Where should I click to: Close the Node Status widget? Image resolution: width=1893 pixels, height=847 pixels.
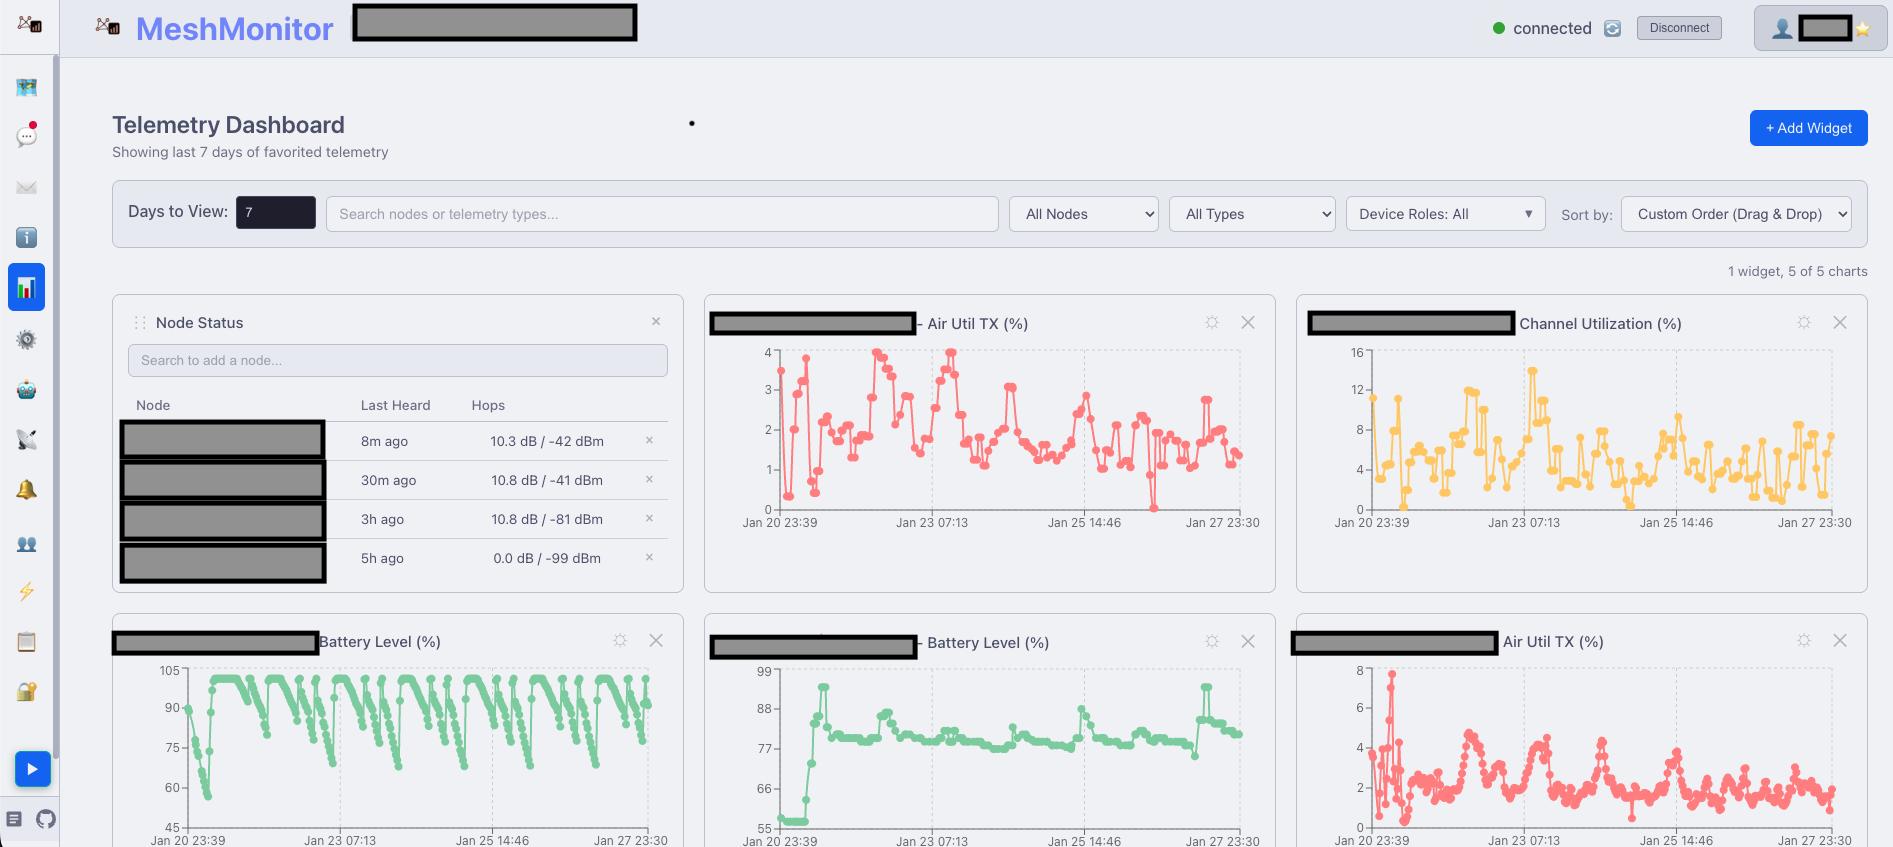[656, 322]
